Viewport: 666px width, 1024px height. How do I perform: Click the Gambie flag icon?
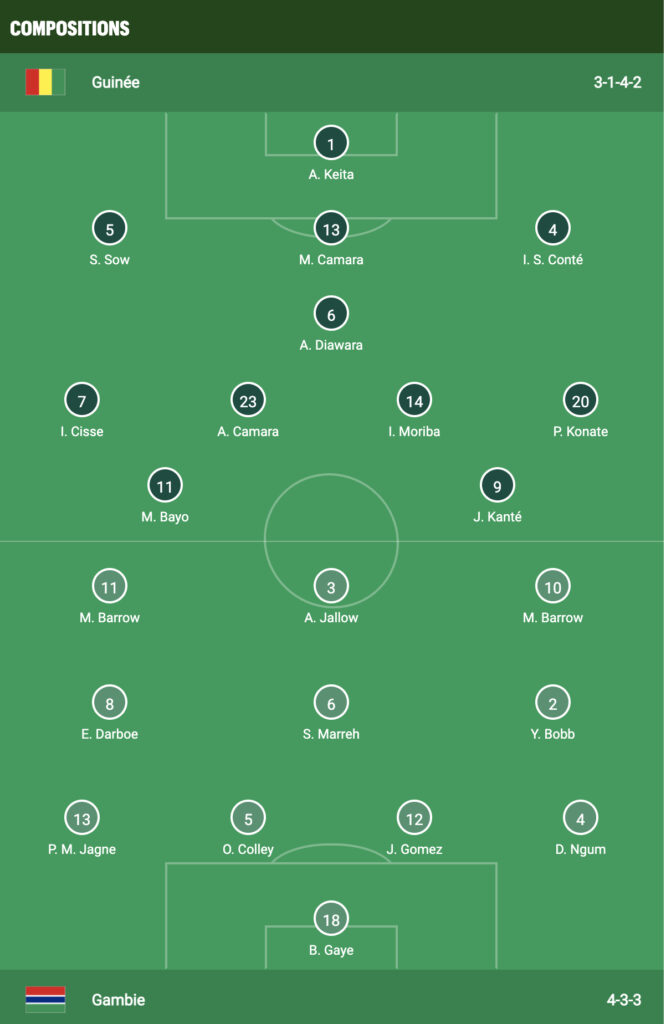[46, 999]
